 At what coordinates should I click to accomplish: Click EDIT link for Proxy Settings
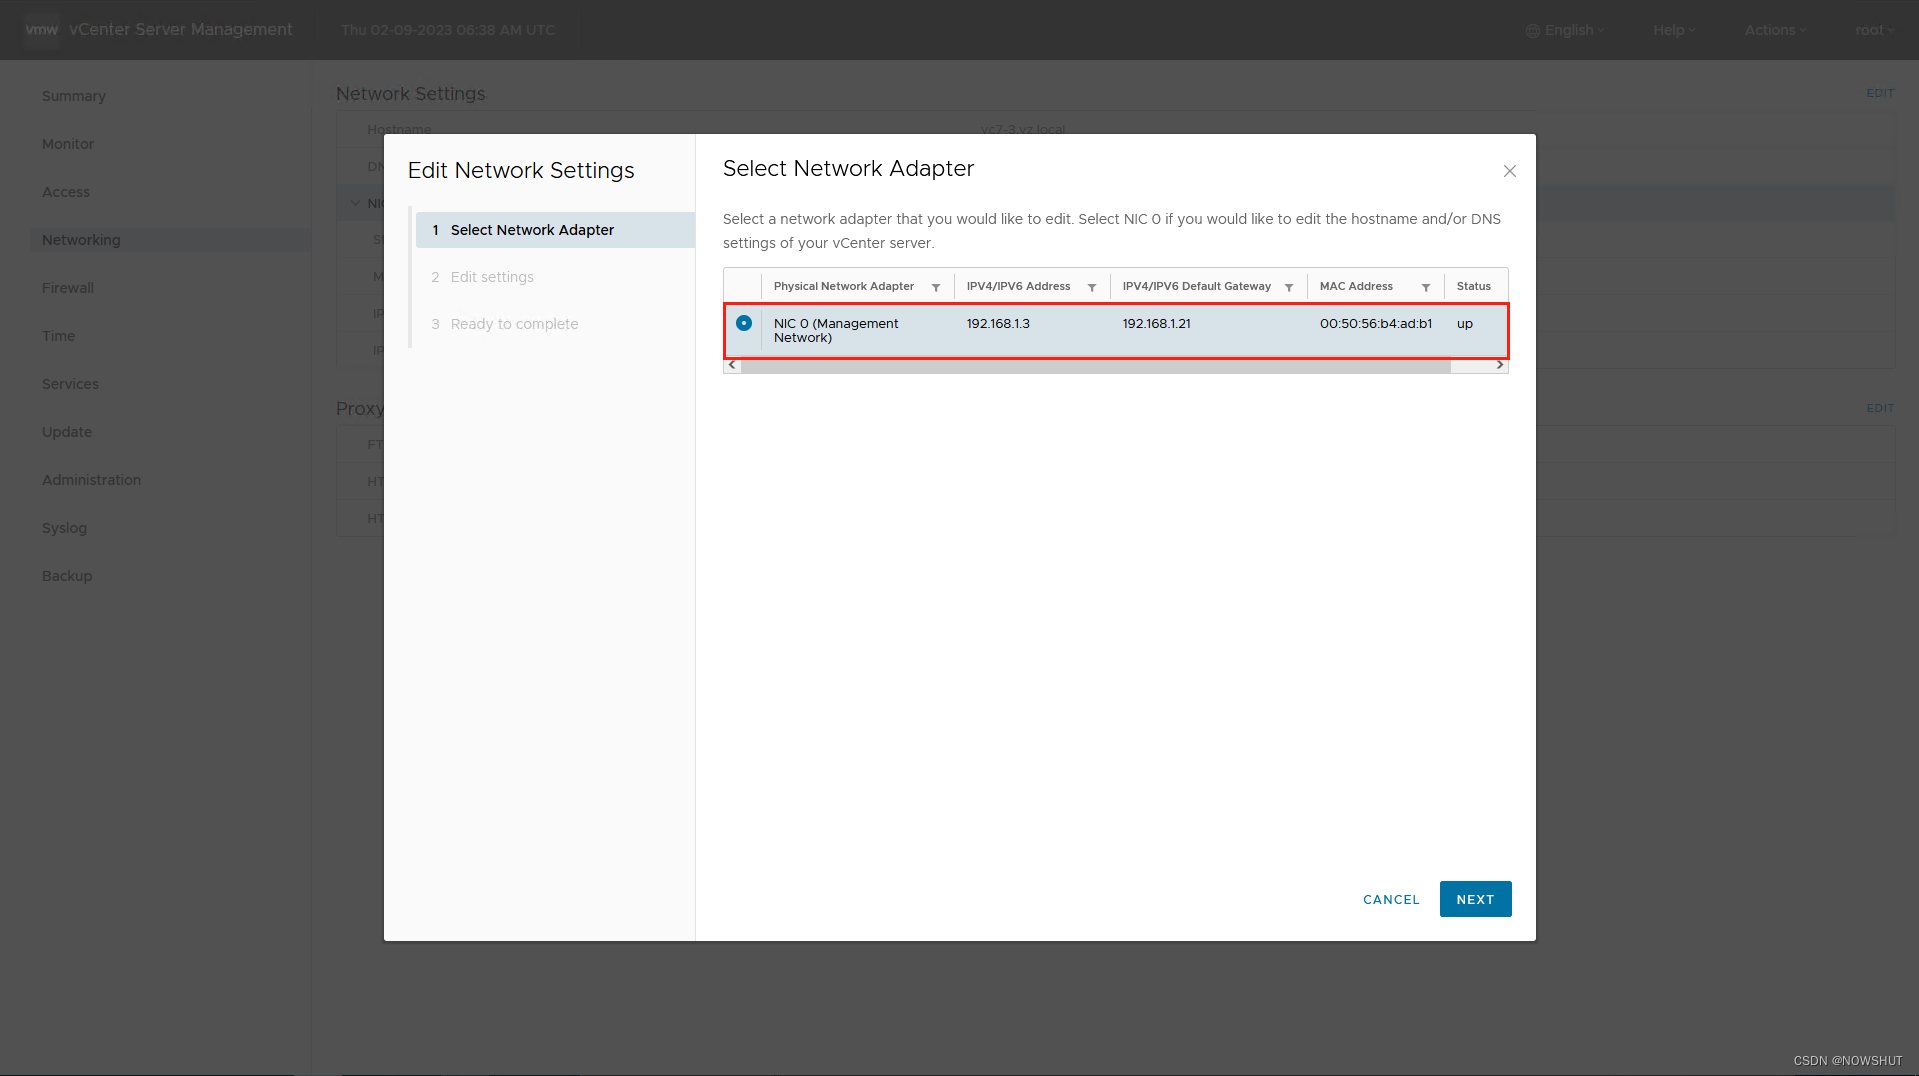pyautogui.click(x=1880, y=408)
